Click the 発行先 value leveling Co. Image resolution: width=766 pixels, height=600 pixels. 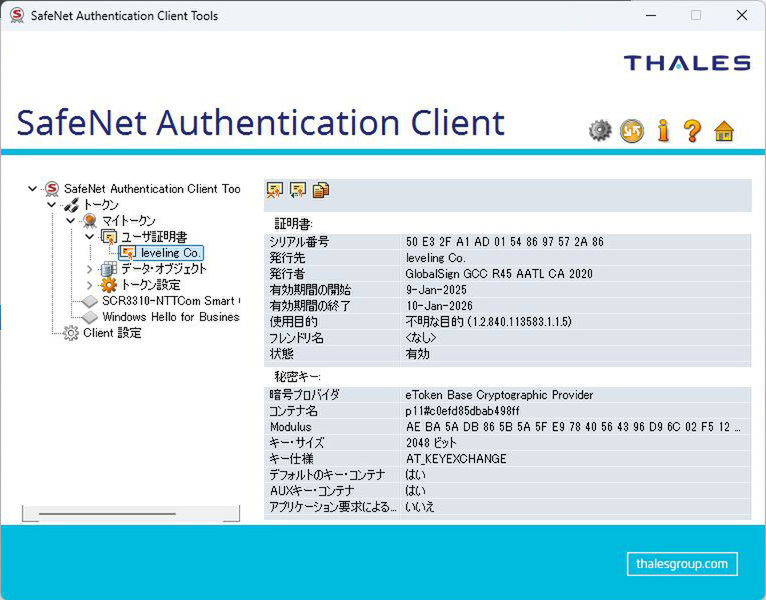[x=435, y=258]
